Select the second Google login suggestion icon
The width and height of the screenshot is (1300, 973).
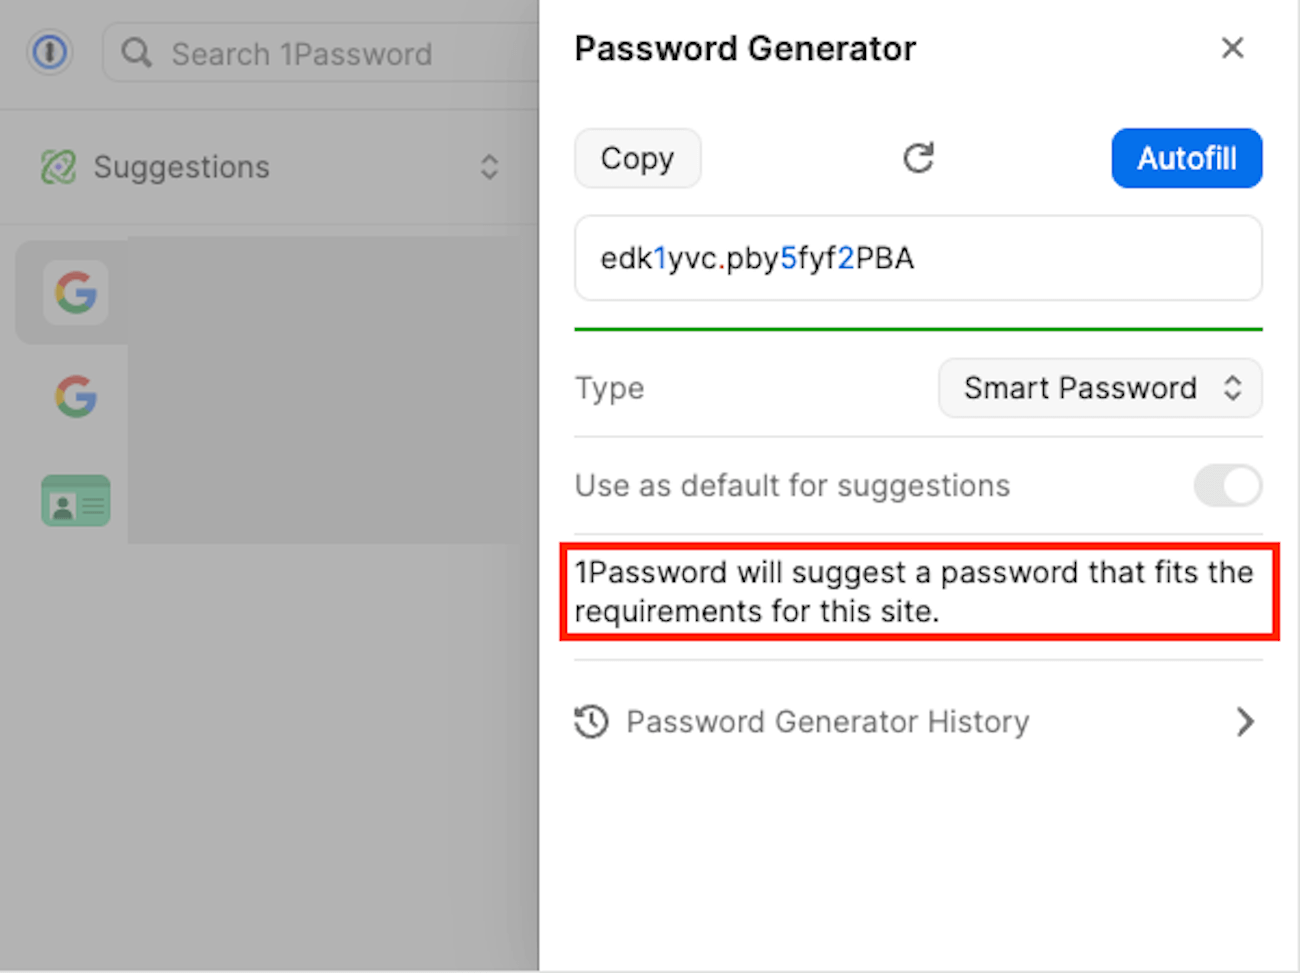(x=75, y=396)
